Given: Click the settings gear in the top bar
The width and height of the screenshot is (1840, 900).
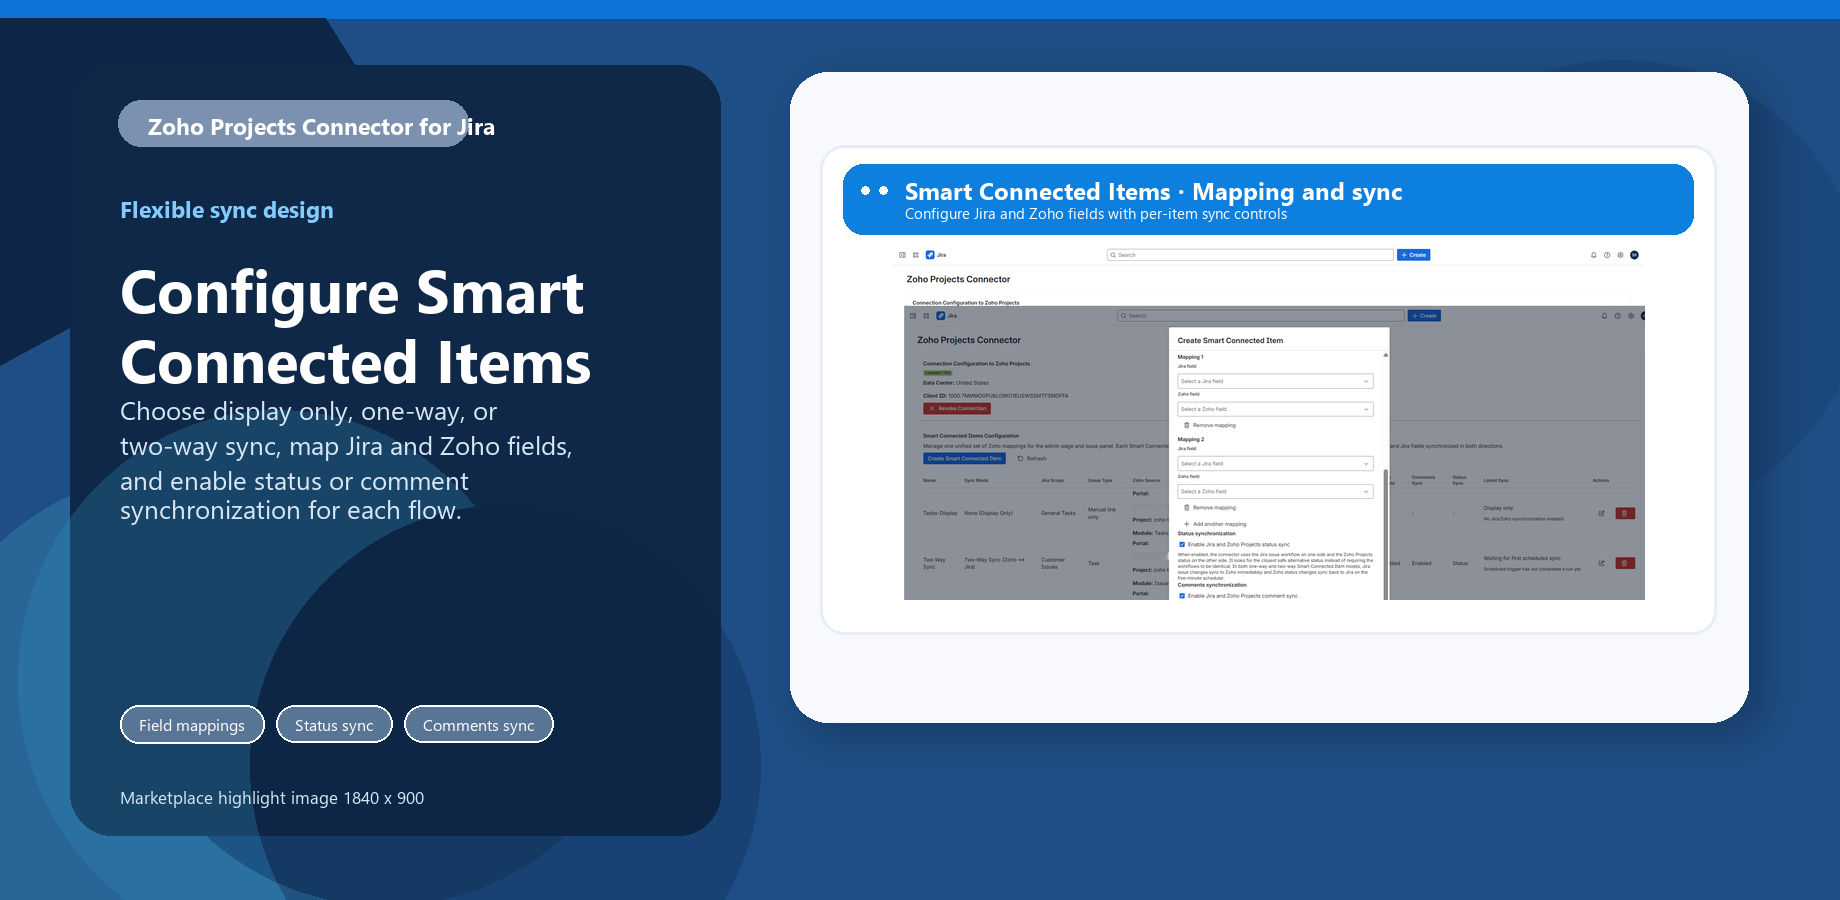Looking at the screenshot, I should 1621,255.
